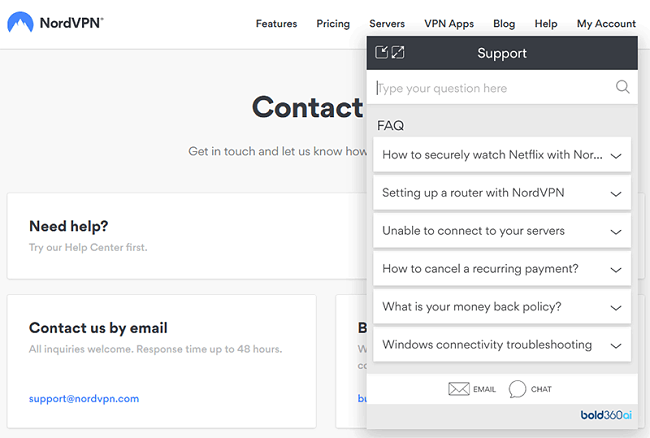650x438 pixels.
Task: Click the 'Need help?' card heading
Action: pos(68,226)
